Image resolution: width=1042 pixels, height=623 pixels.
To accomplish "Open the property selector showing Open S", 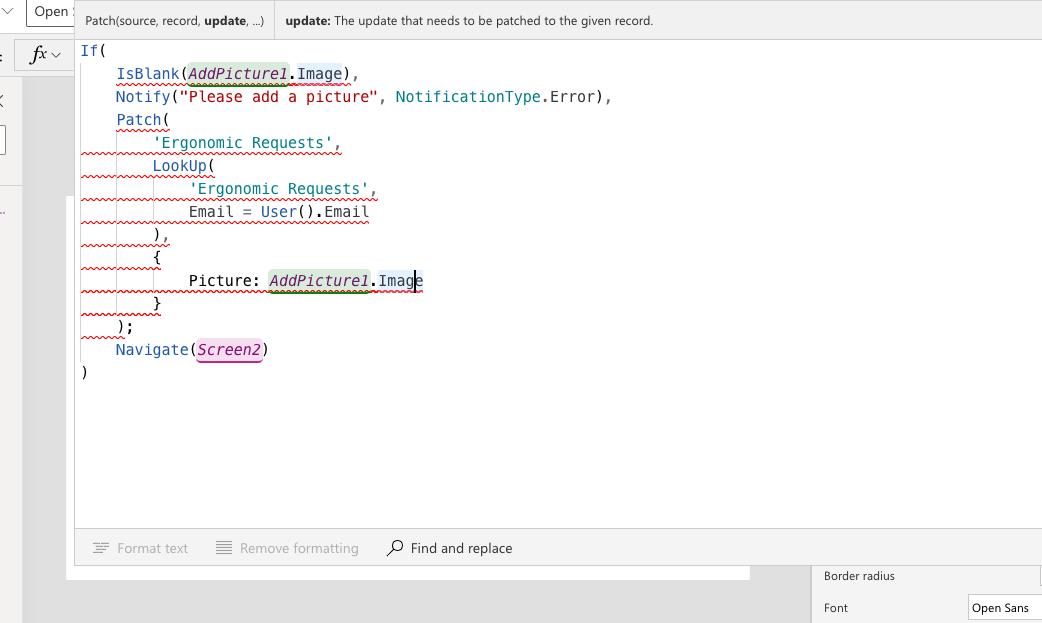I will [50, 12].
